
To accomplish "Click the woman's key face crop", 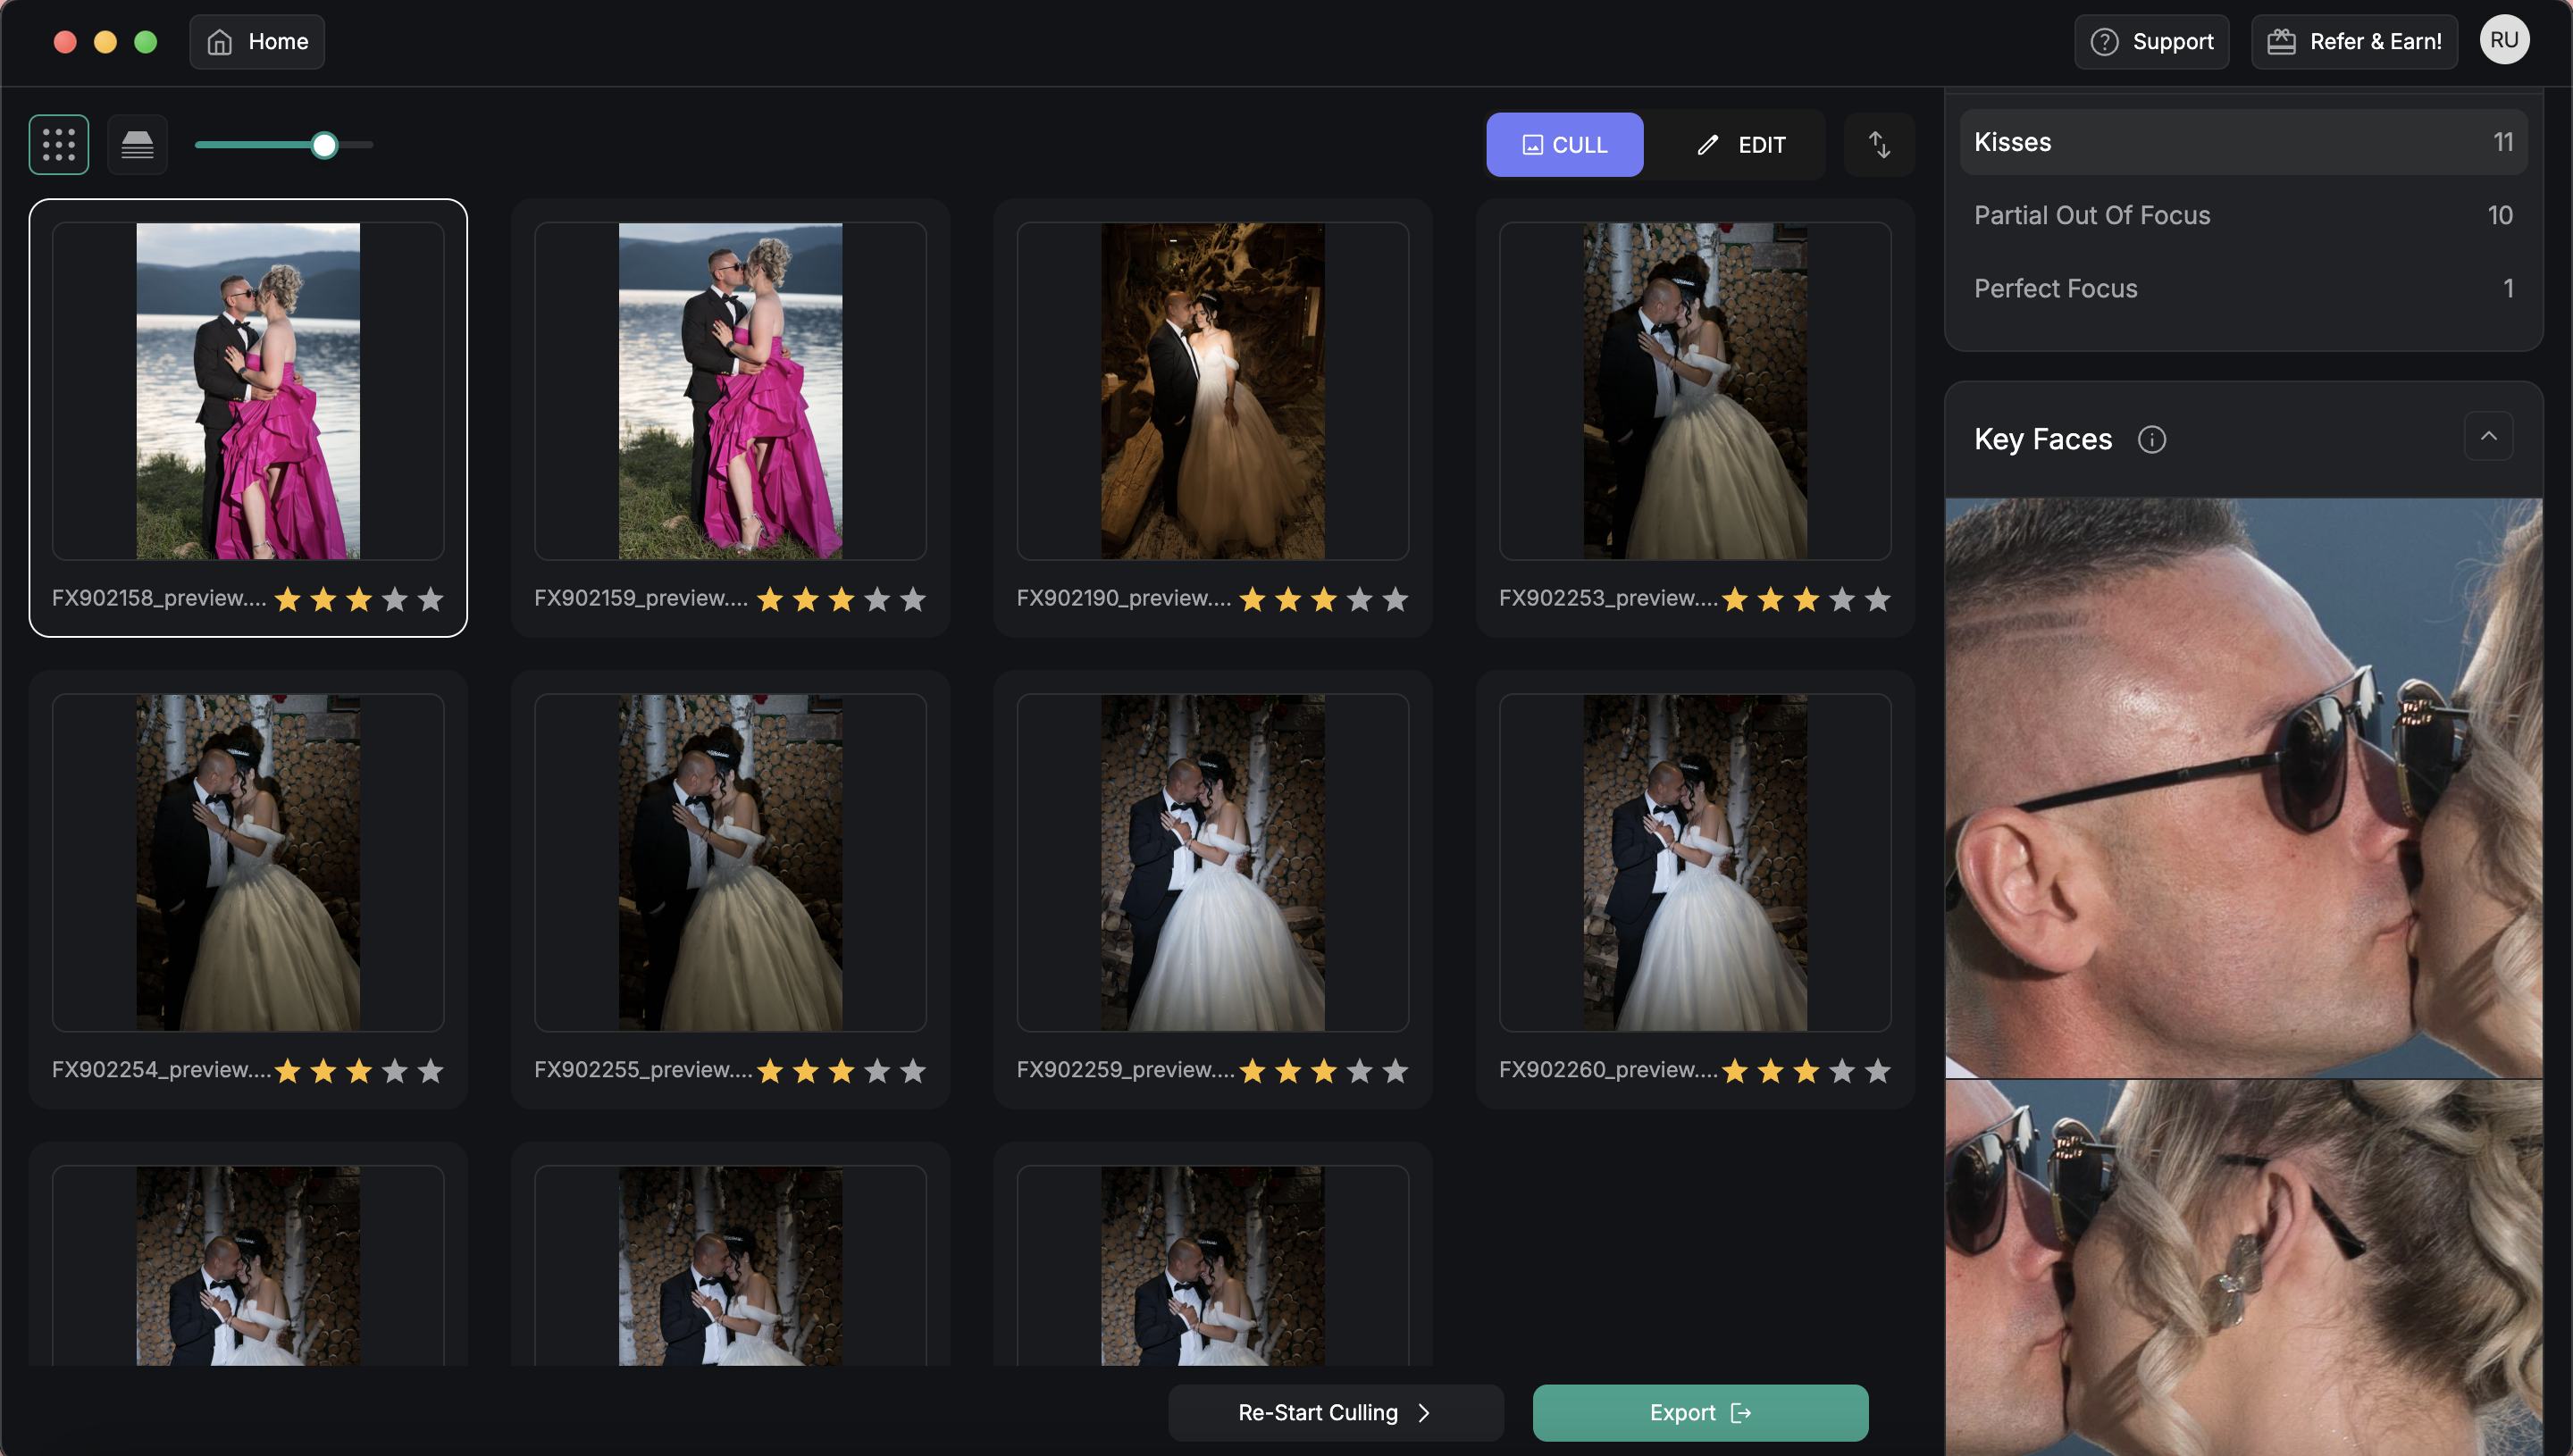I will click(2243, 1268).
